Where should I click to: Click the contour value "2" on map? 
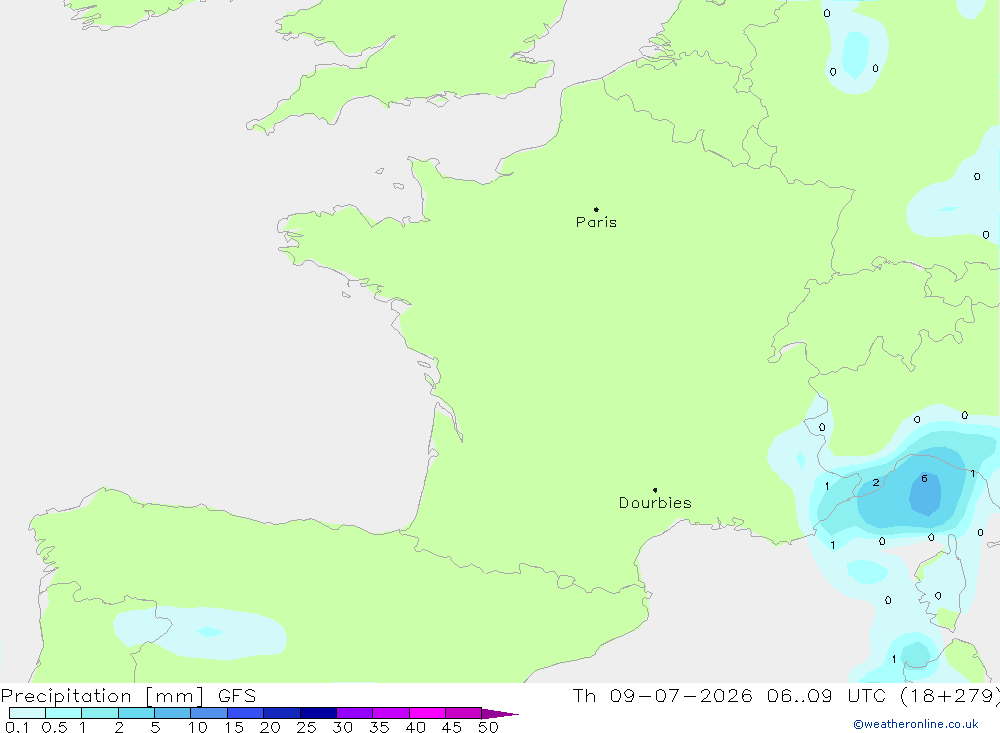point(876,482)
